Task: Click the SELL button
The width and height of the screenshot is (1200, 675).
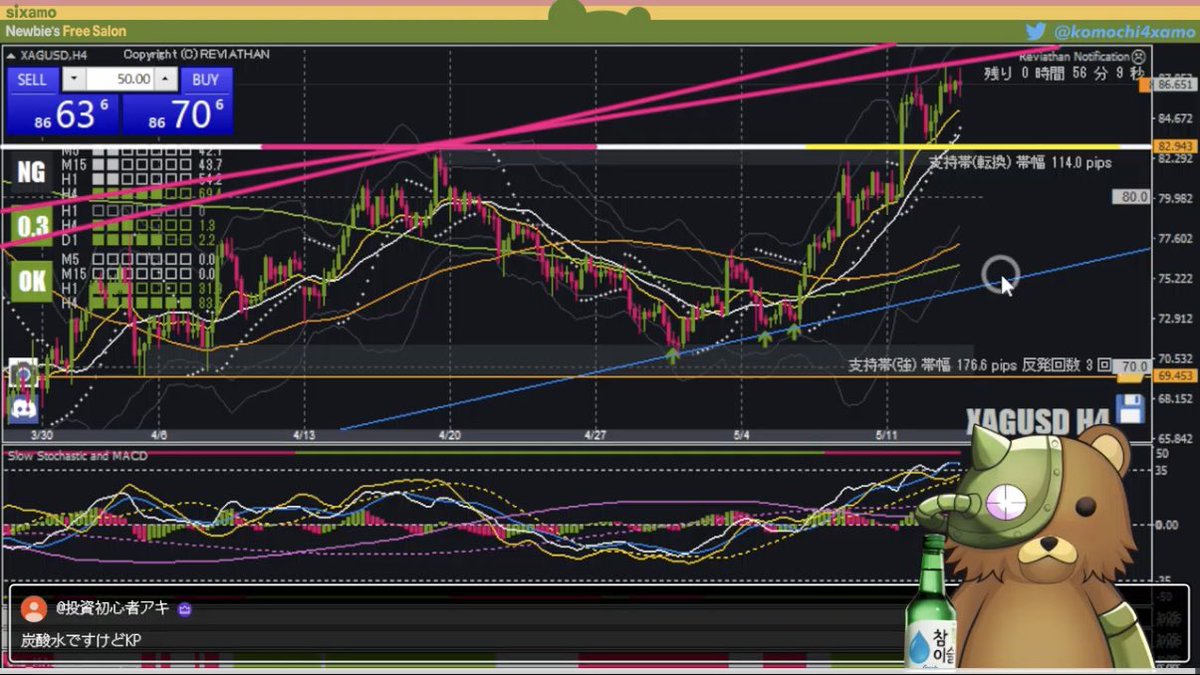Action: click(x=33, y=79)
